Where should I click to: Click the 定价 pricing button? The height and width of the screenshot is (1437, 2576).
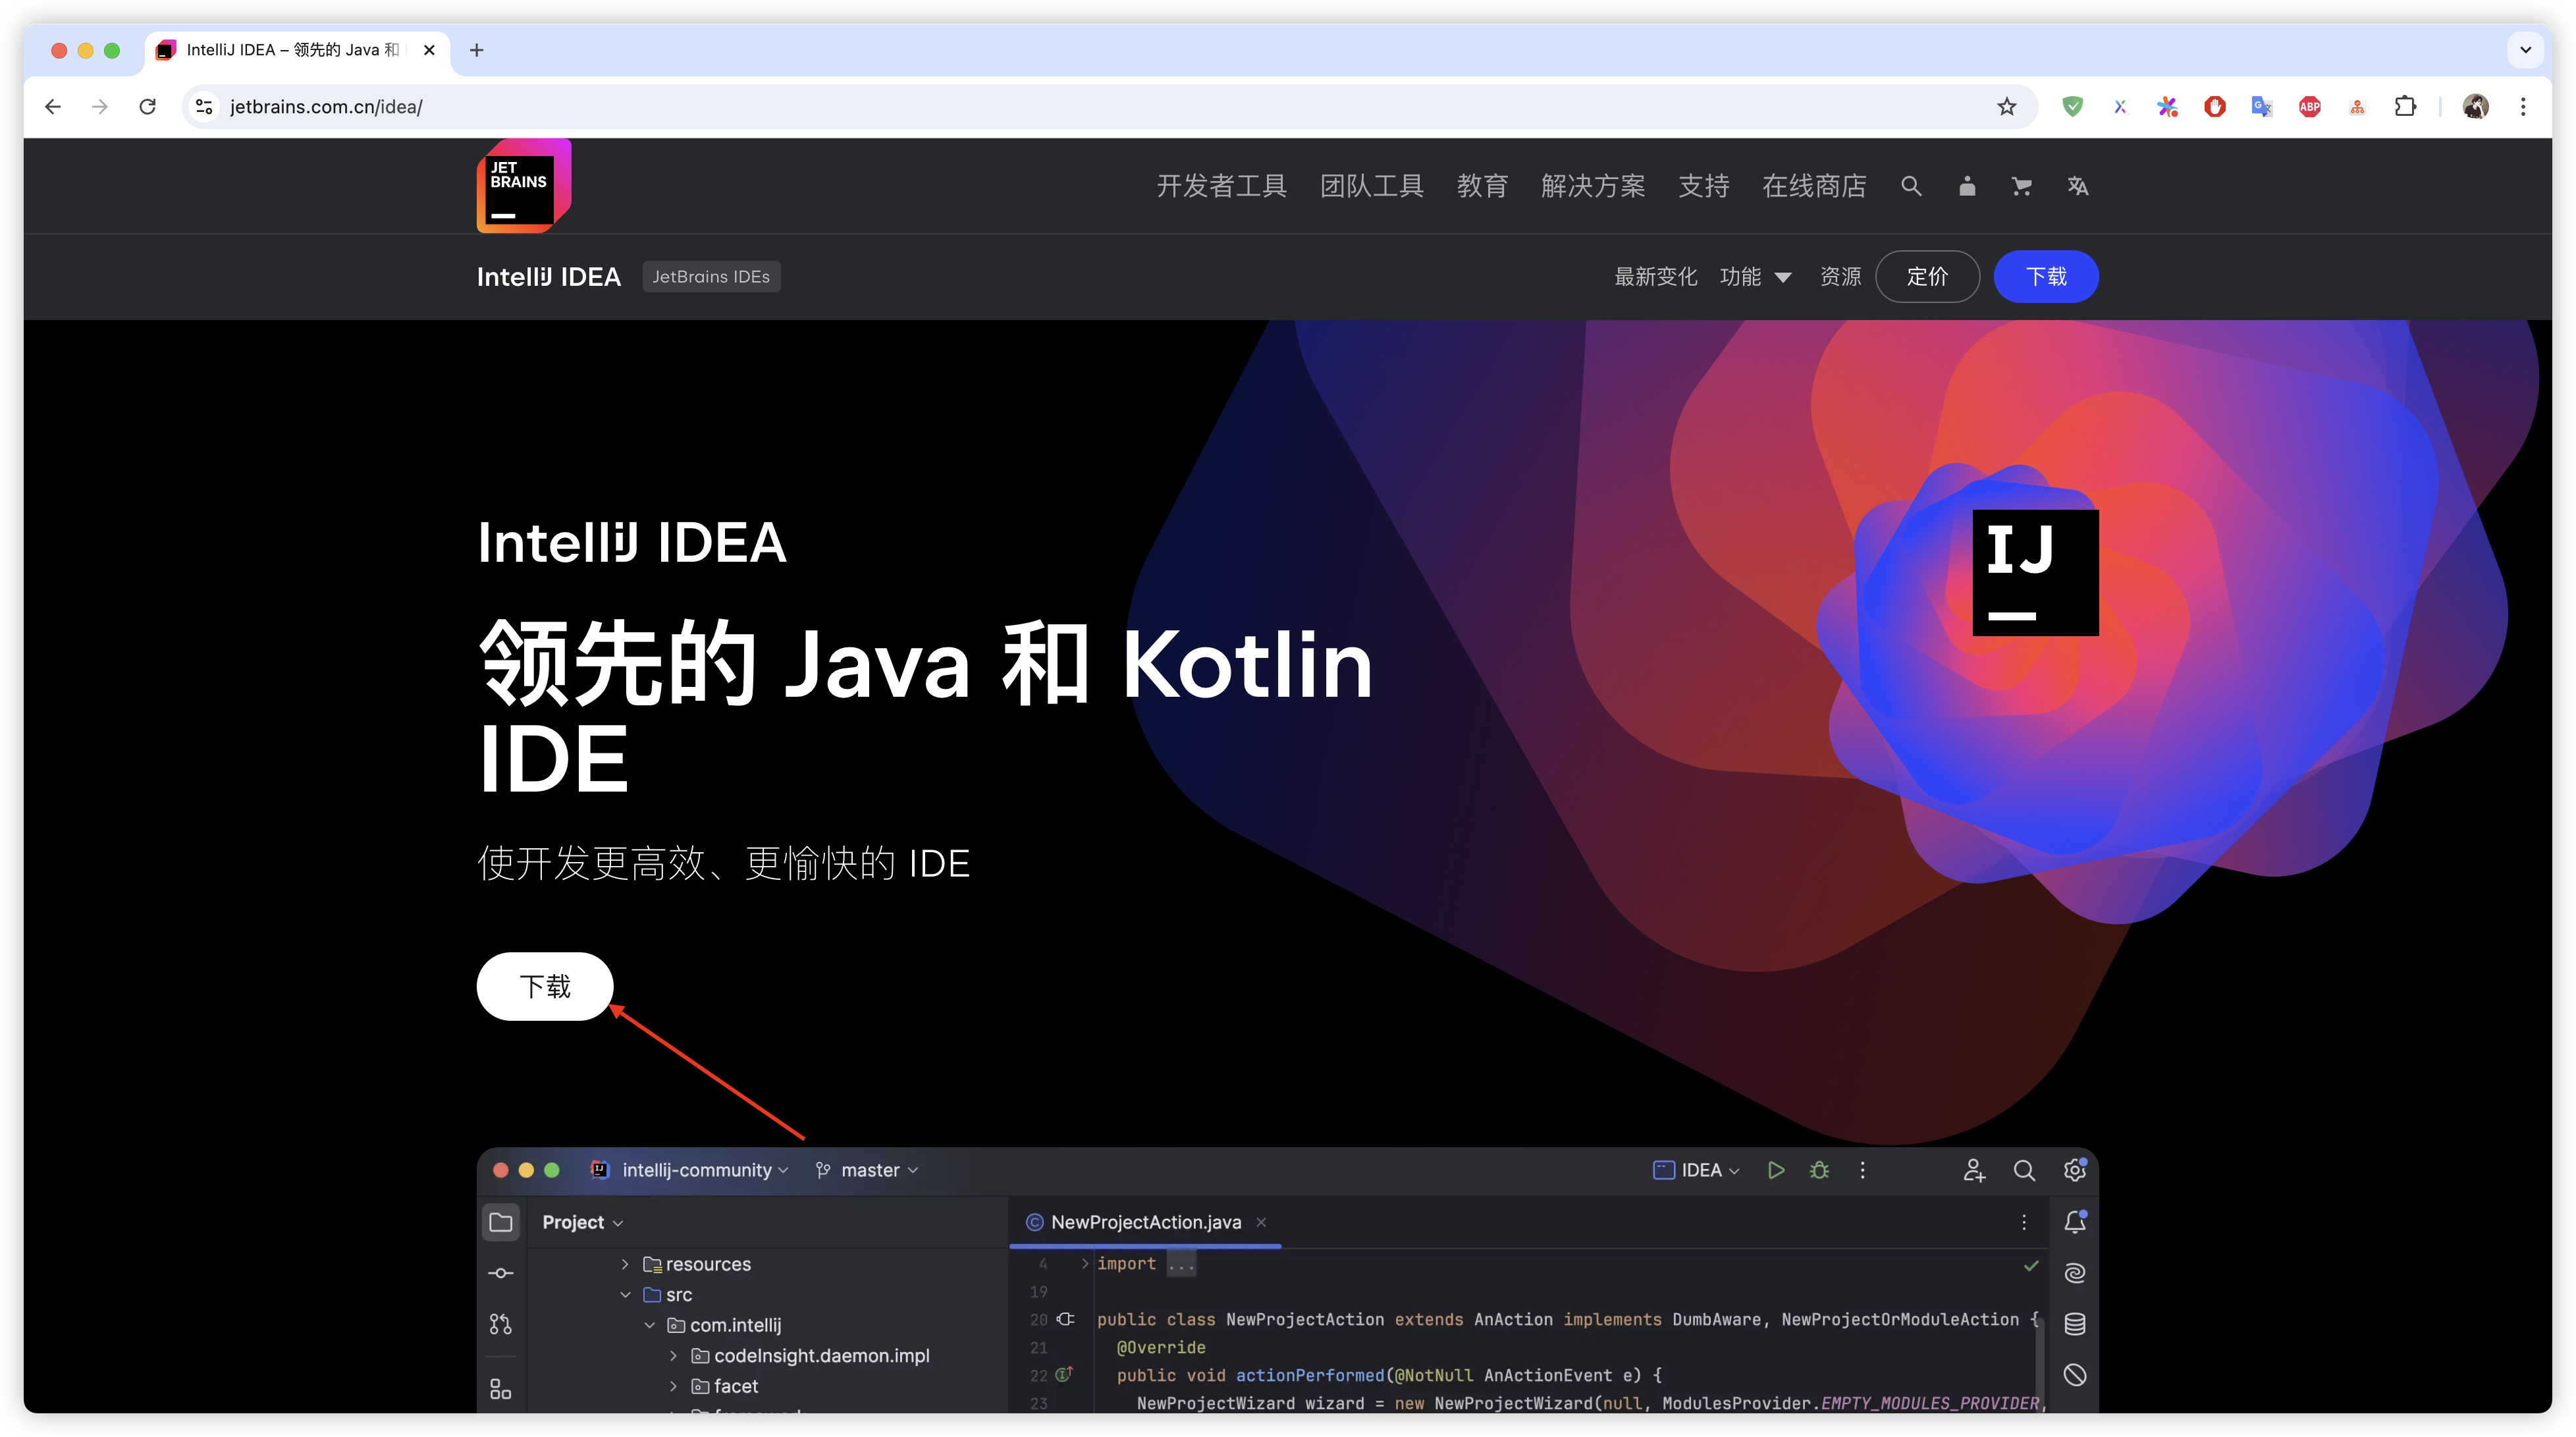1927,277
